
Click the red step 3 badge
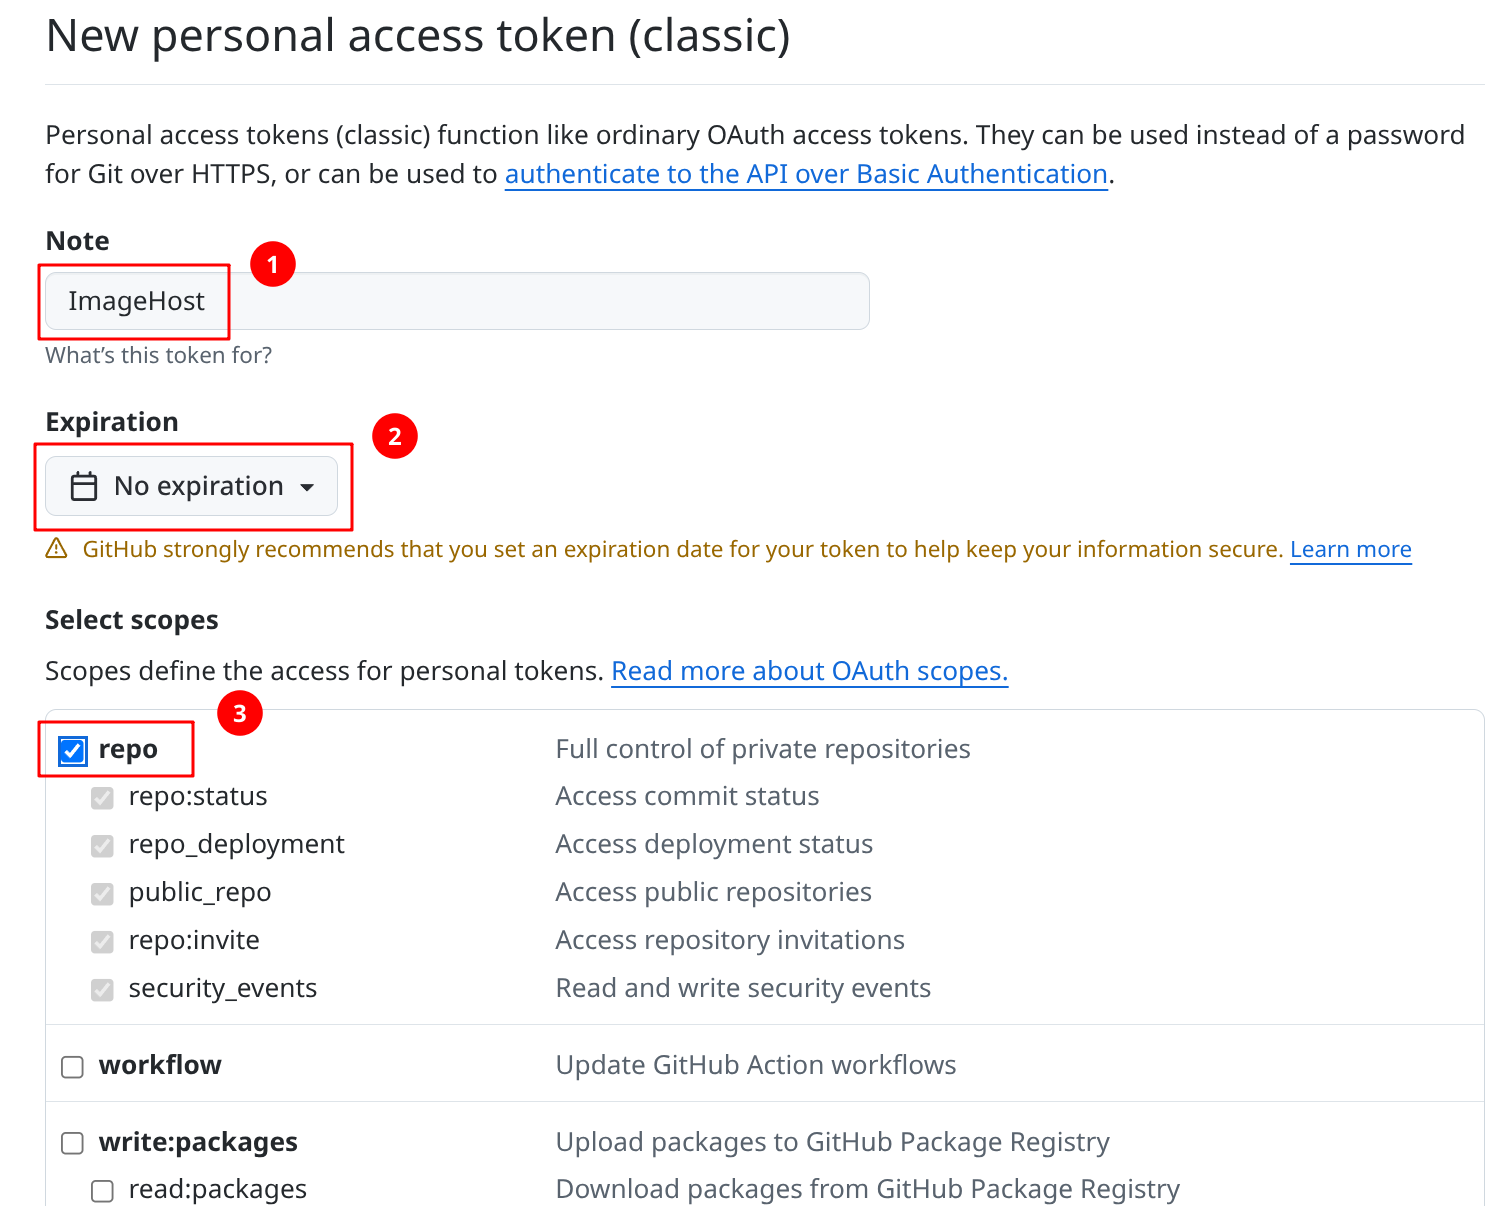coord(240,714)
